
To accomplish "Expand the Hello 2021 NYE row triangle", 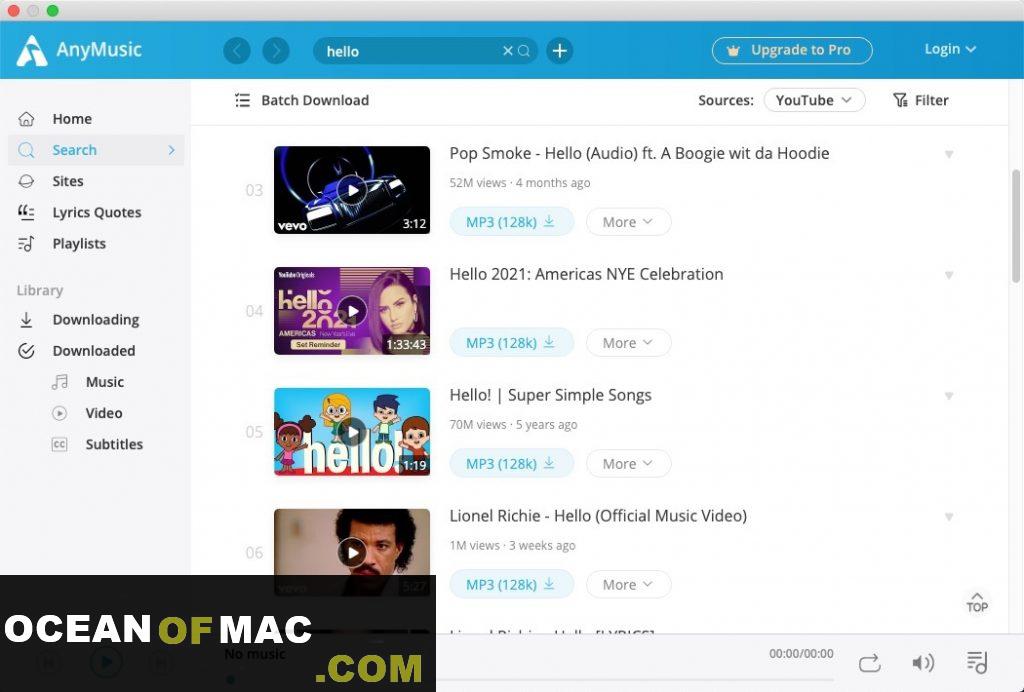I will coord(949,275).
